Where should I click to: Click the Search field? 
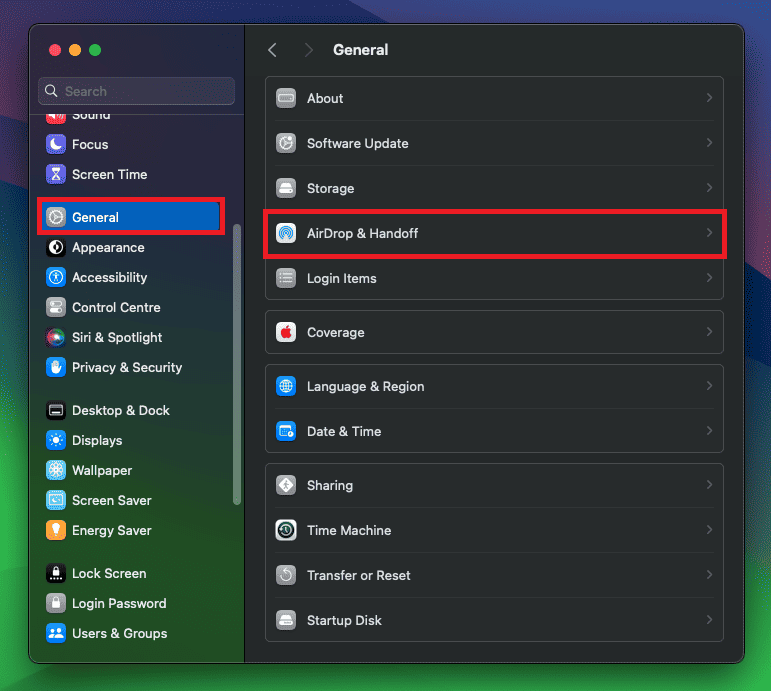click(137, 91)
